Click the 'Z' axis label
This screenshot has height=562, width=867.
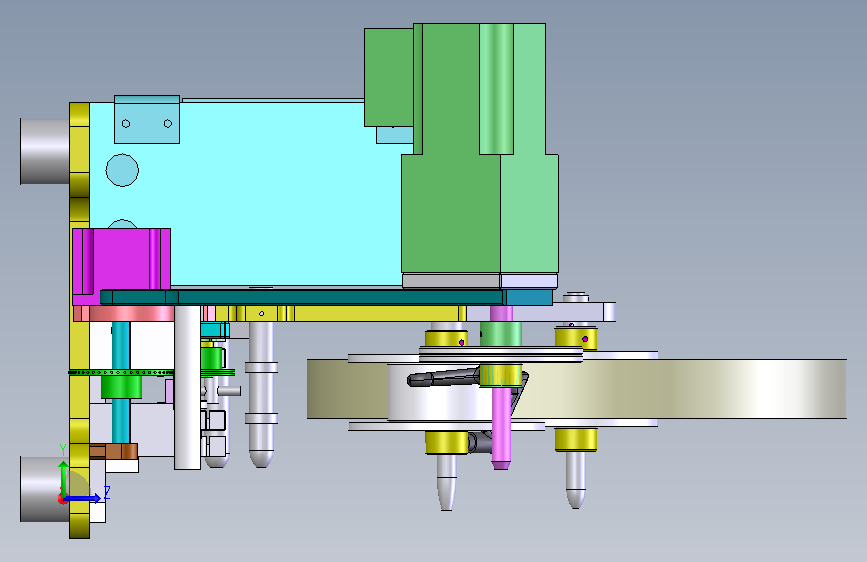point(107,492)
